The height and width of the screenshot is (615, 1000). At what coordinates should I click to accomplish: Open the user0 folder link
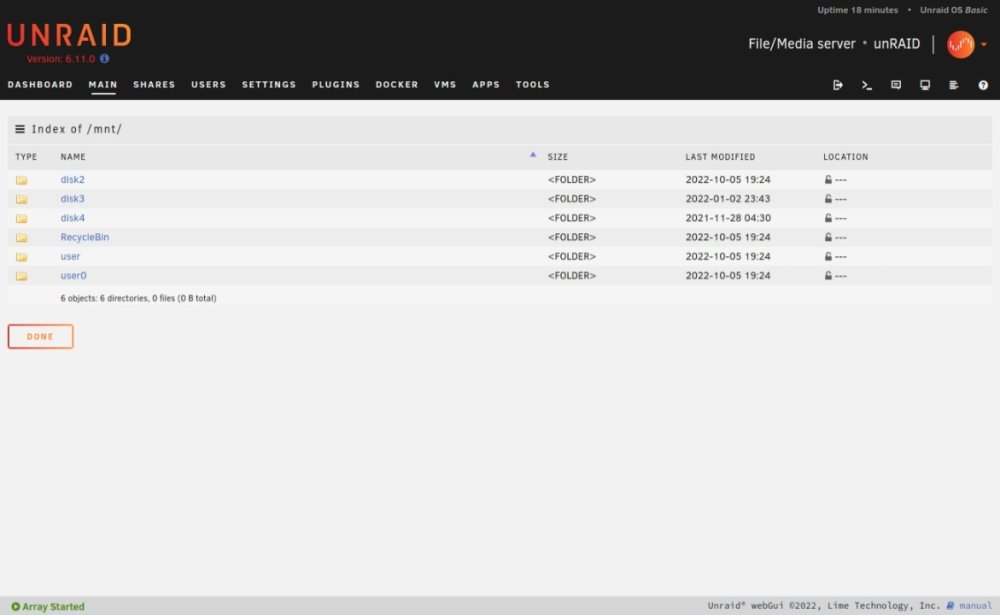(x=73, y=275)
